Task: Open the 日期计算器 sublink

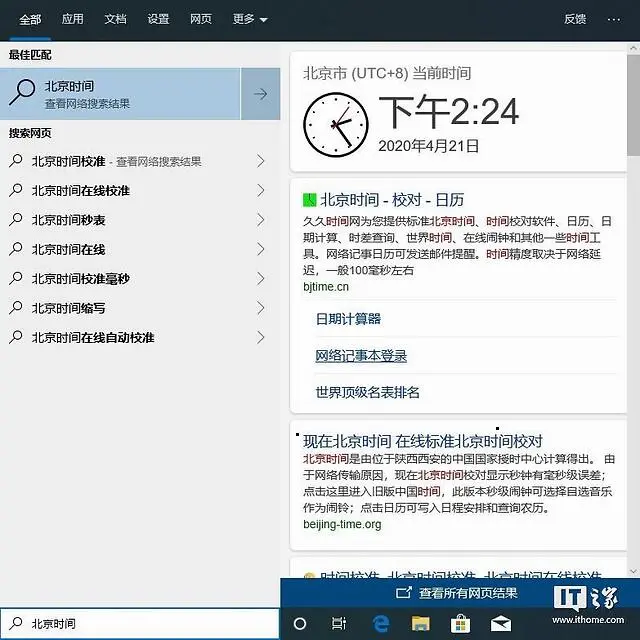Action: (348, 319)
